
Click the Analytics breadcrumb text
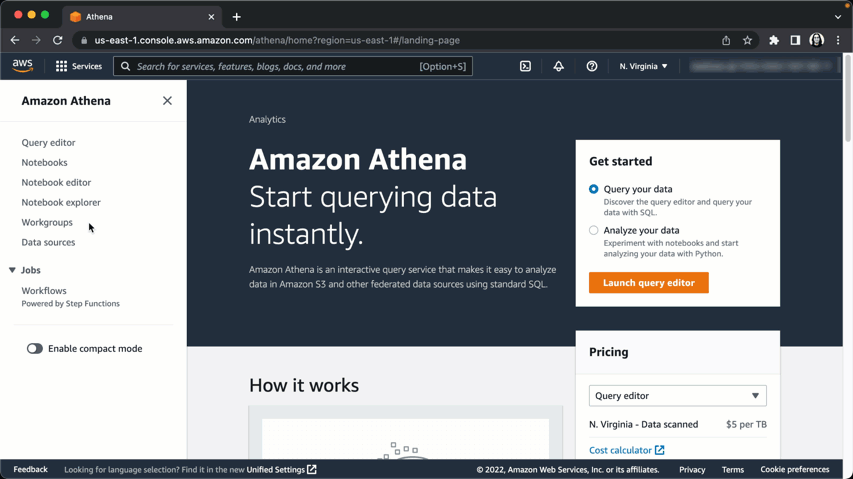coord(267,120)
